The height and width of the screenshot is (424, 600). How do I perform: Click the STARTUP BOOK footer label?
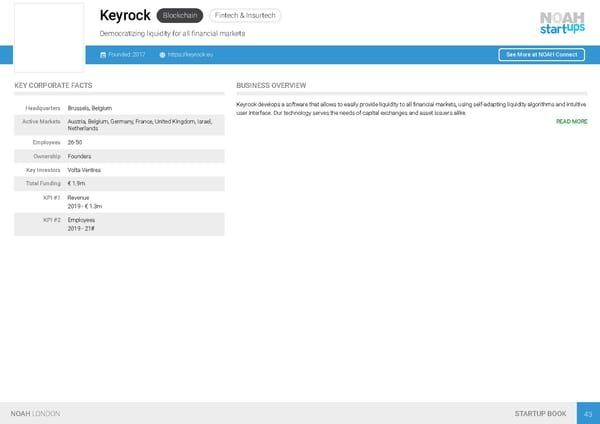540,413
